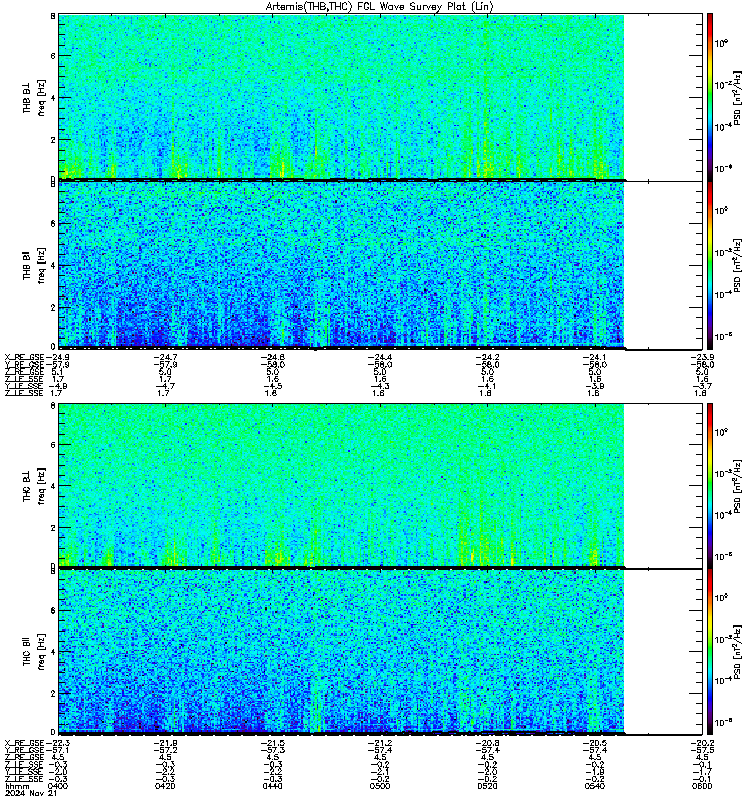Click the '2024 Nov 21' date label

point(31,793)
